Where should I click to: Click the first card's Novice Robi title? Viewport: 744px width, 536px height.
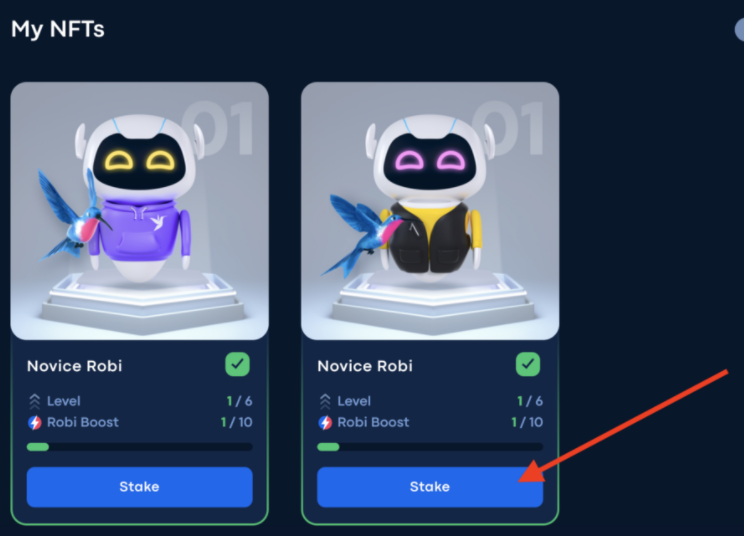[74, 366]
